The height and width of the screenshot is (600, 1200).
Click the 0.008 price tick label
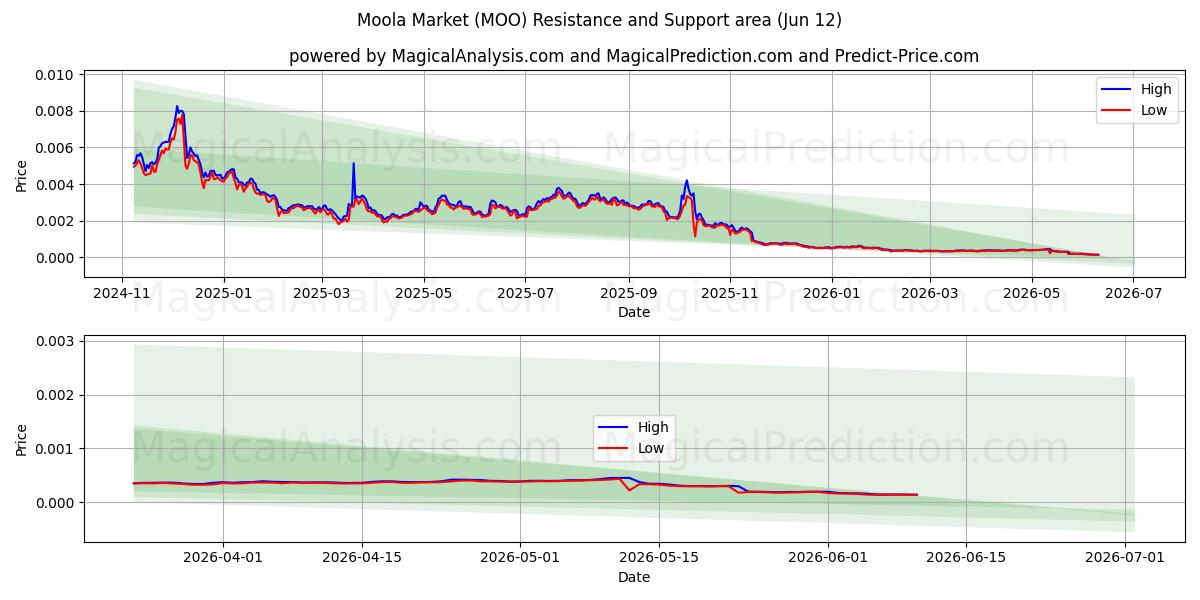[x=55, y=111]
